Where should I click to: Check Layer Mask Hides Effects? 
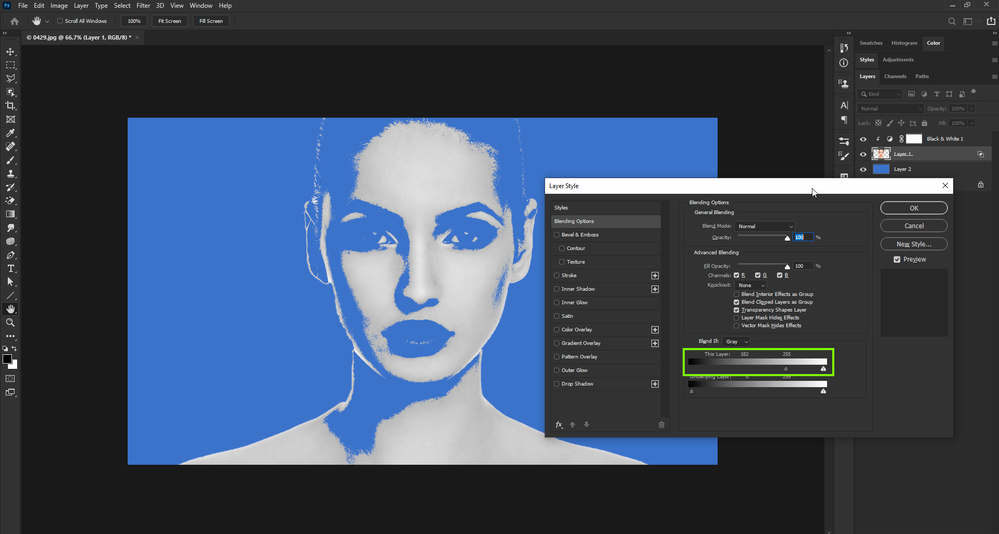737,318
